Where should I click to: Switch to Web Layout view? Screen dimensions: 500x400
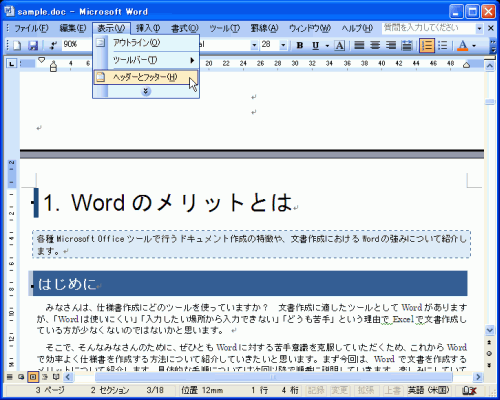[x=21, y=377]
